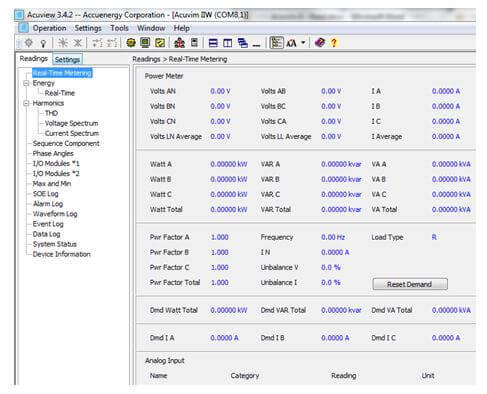
Task: Click the green monitor icon in toolbar
Action: point(145,43)
